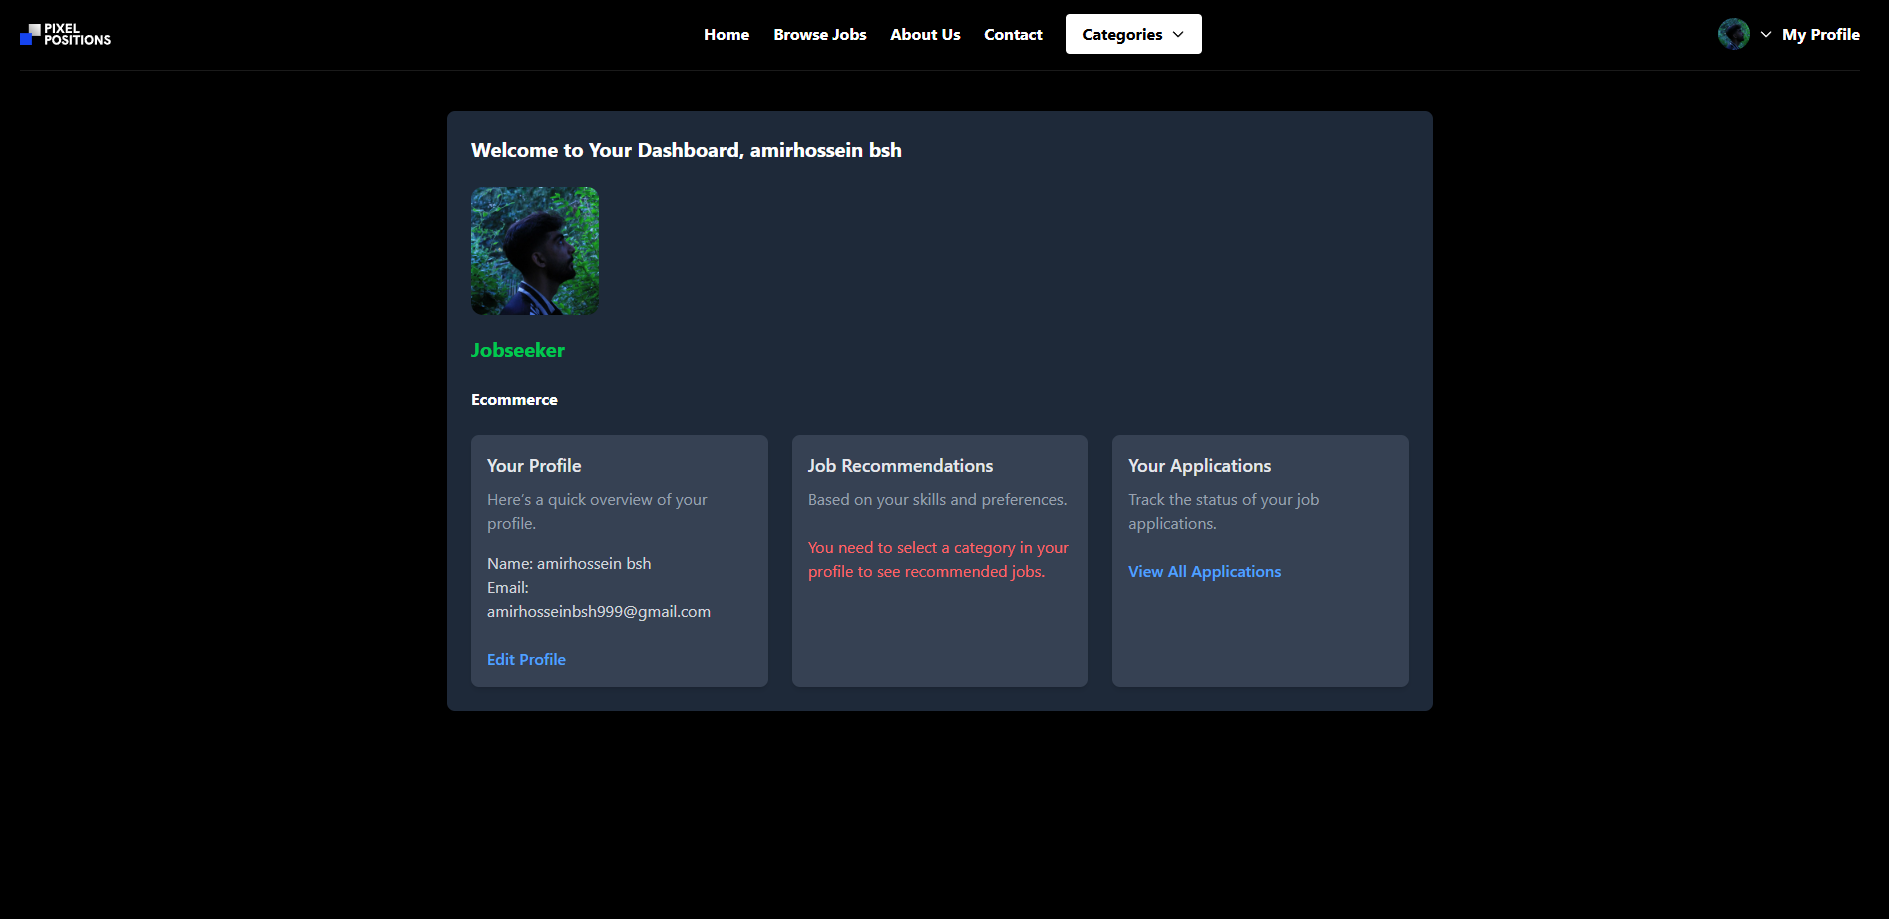1889x919 pixels.
Task: Click the Edit Profile link
Action: click(x=526, y=659)
